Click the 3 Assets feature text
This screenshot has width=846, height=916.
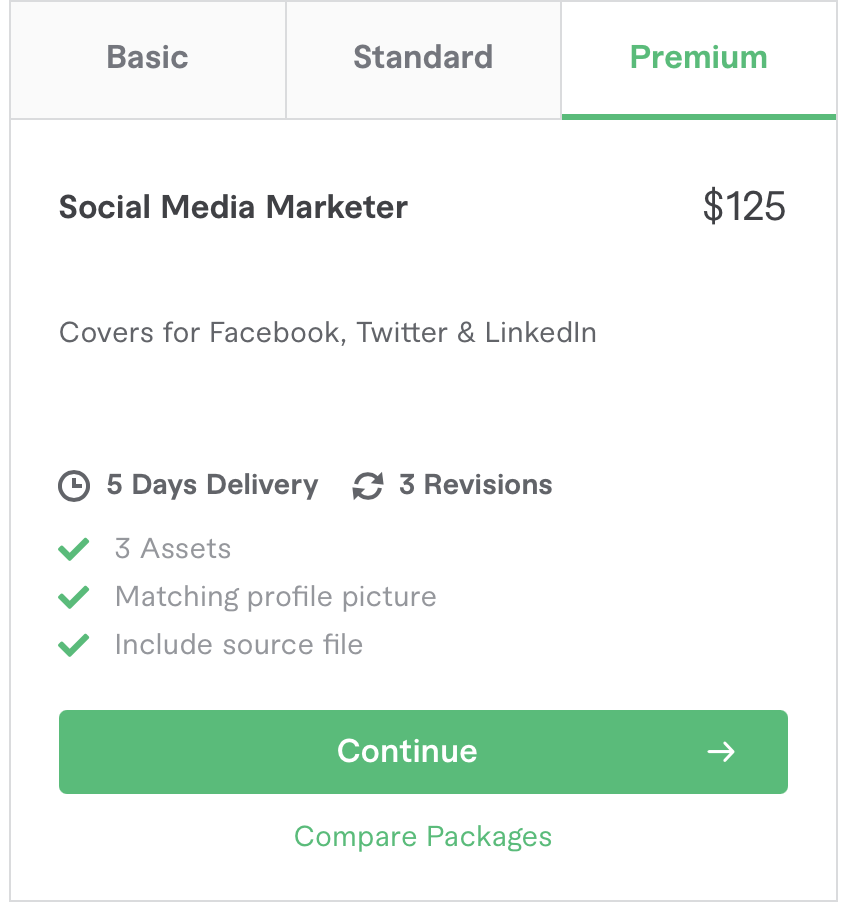(x=173, y=548)
